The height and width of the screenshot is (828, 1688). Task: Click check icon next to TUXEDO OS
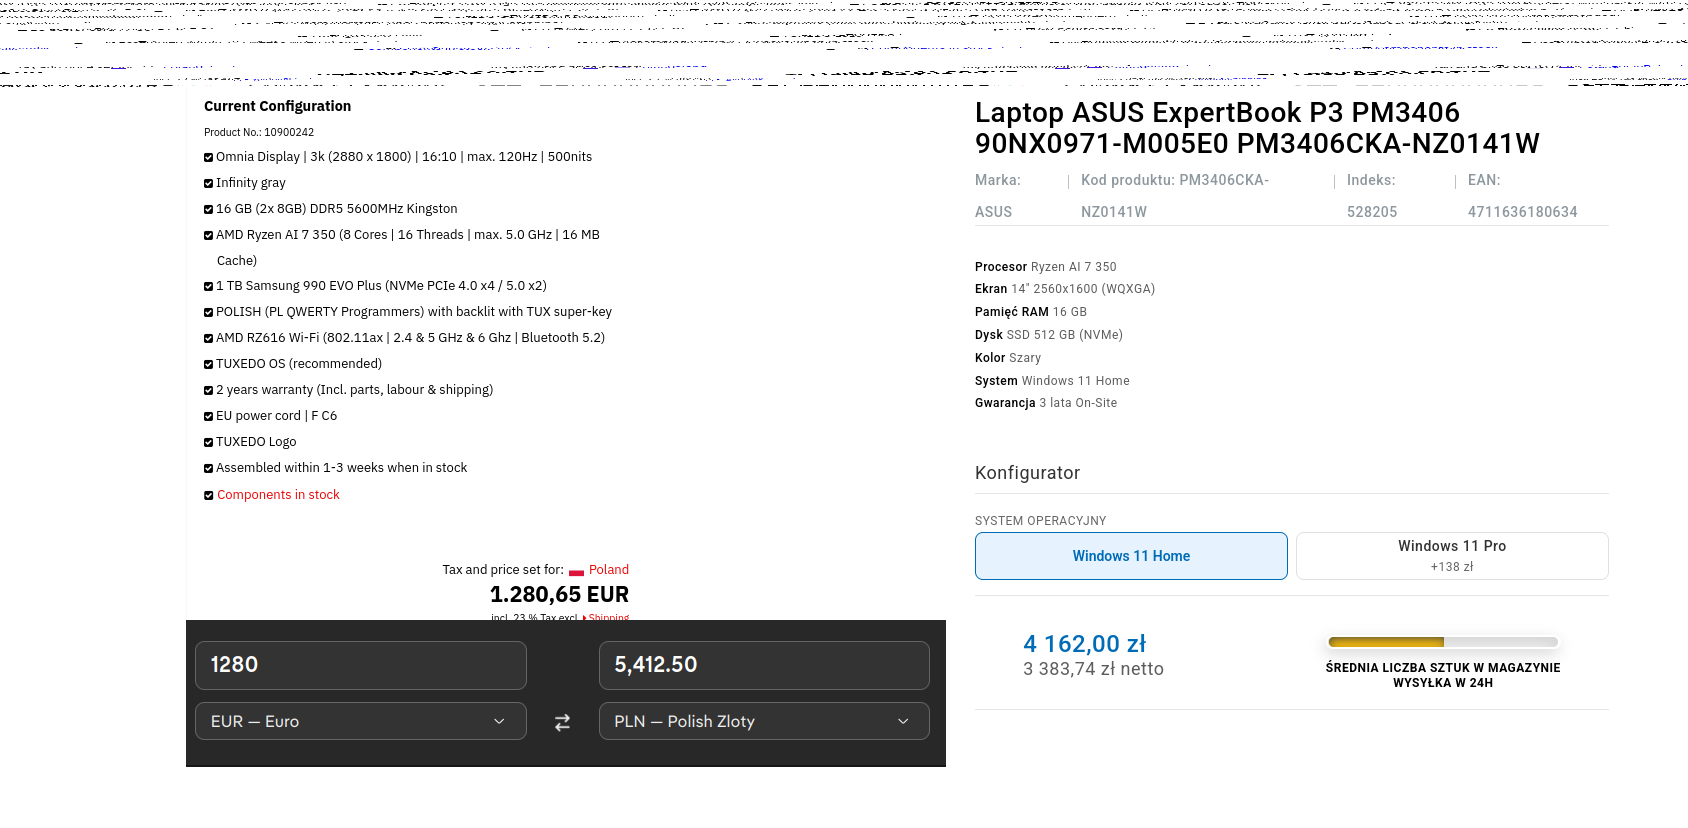coord(208,364)
